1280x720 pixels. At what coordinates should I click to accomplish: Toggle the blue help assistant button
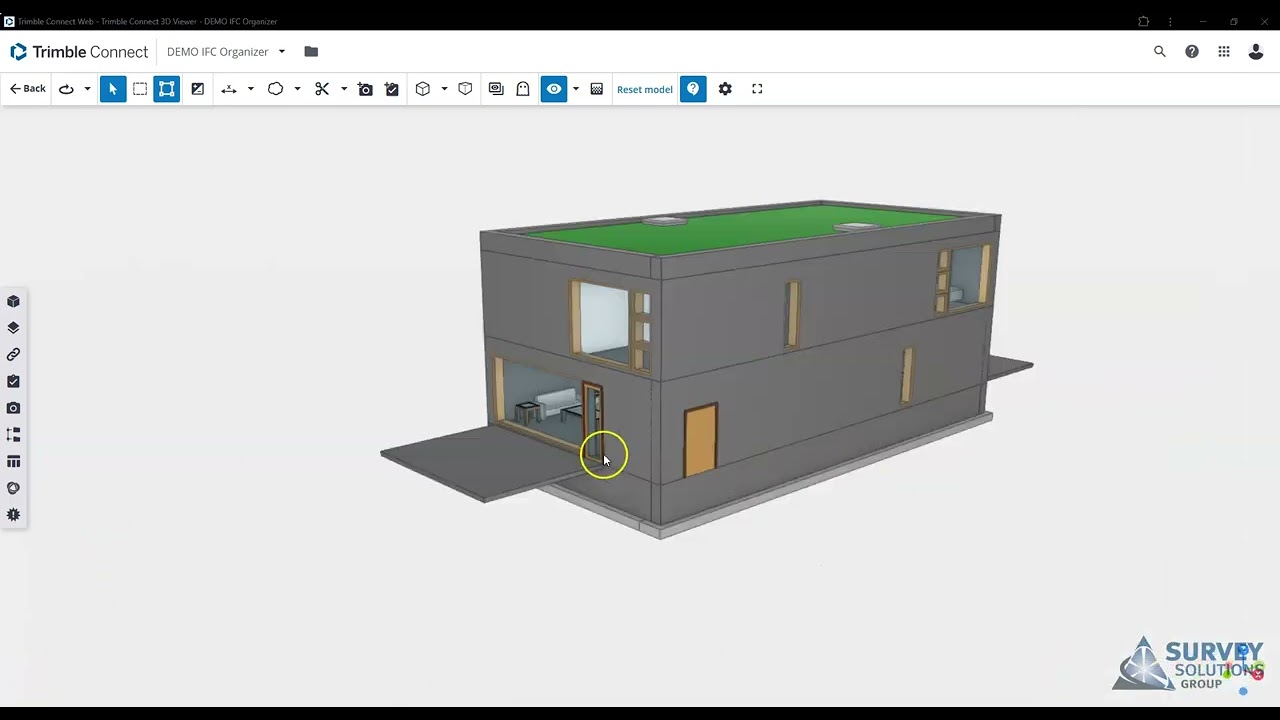[693, 89]
